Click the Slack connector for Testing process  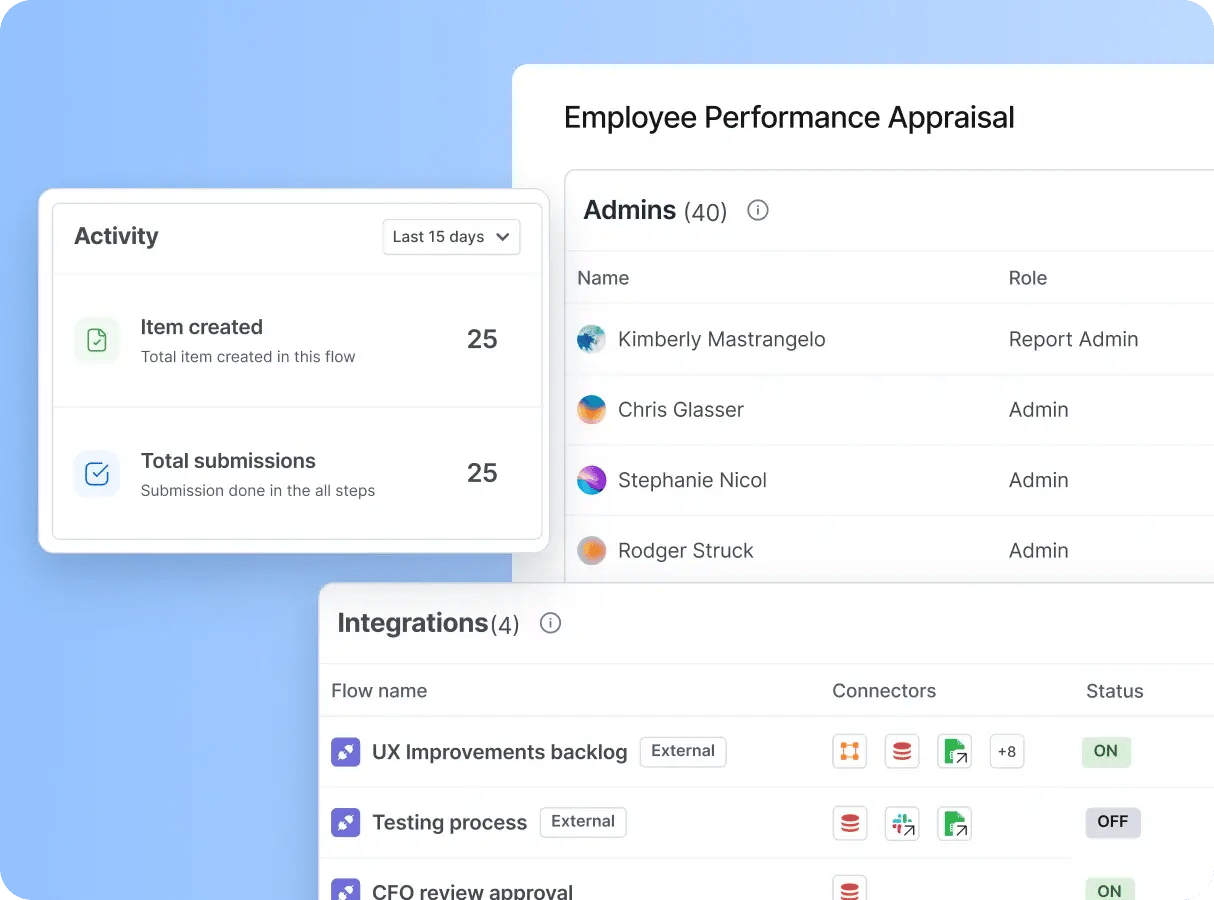click(902, 823)
